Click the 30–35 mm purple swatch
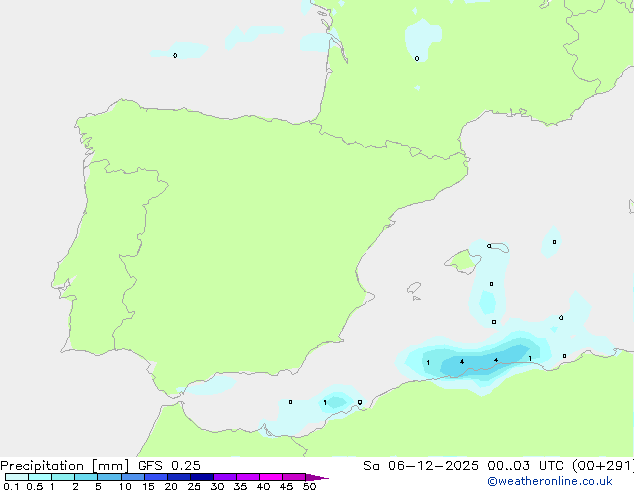Image resolution: width=634 pixels, height=490 pixels. (225, 477)
